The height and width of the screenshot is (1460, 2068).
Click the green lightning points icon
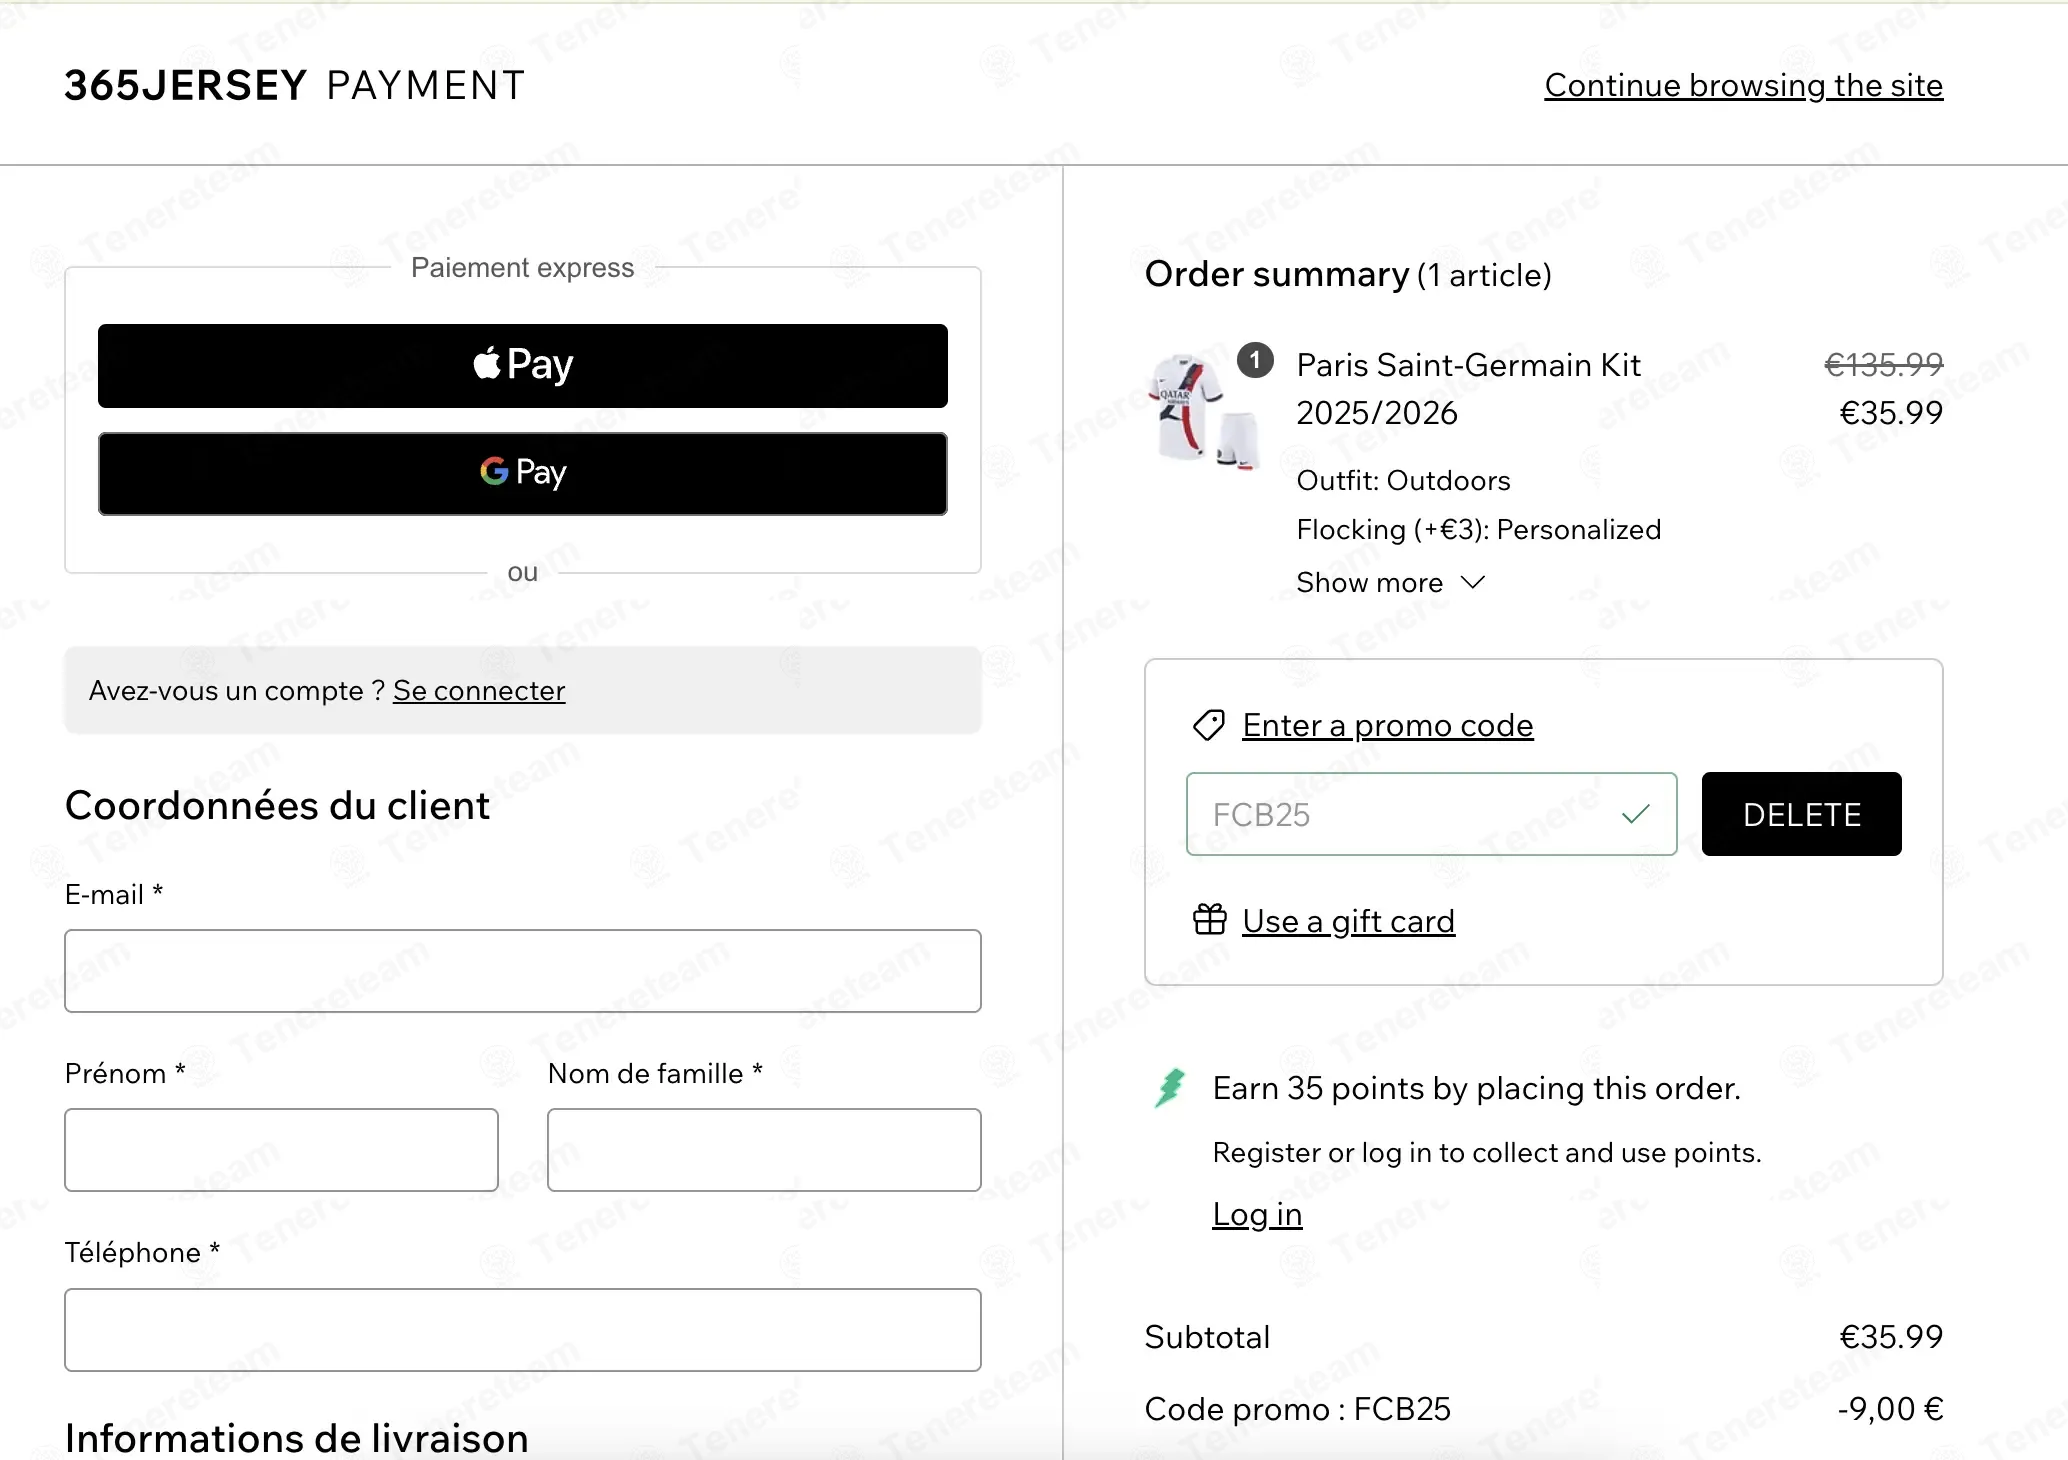click(x=1169, y=1088)
